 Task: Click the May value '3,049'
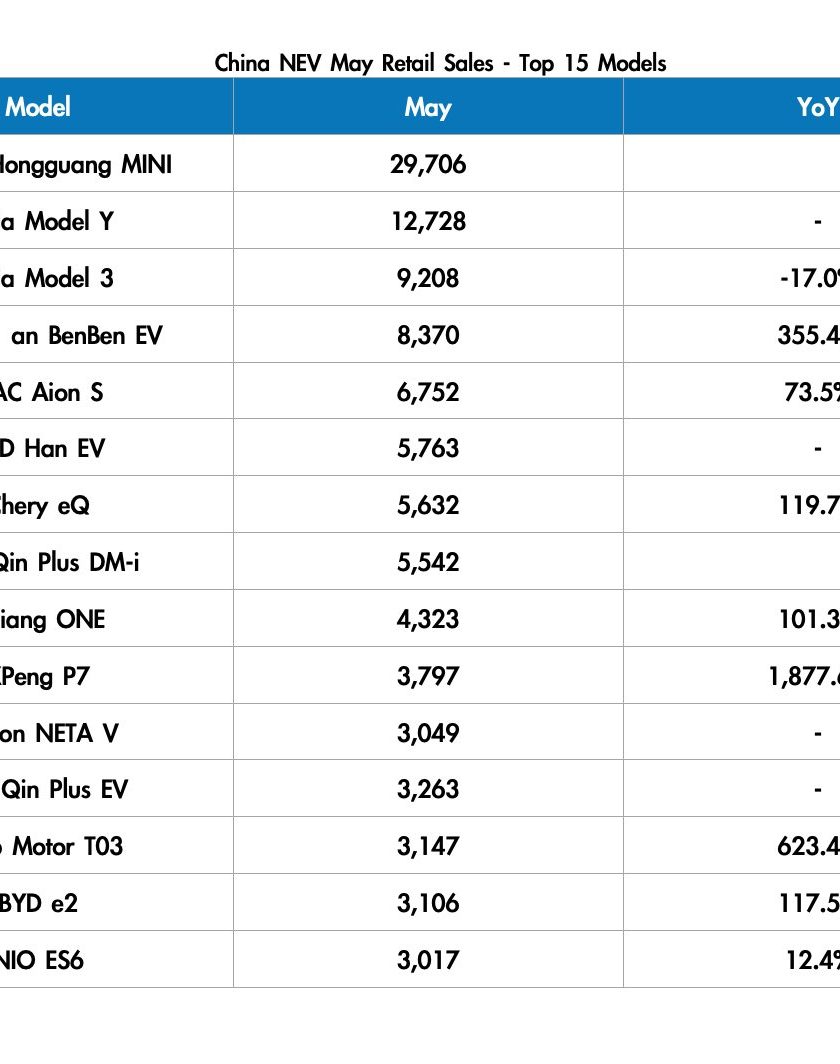(x=428, y=734)
